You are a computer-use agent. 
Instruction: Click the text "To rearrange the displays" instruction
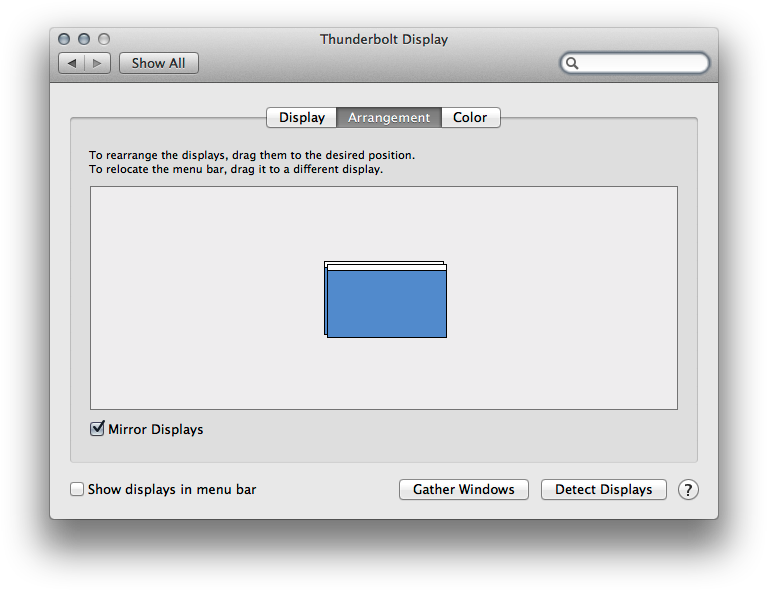coord(252,155)
